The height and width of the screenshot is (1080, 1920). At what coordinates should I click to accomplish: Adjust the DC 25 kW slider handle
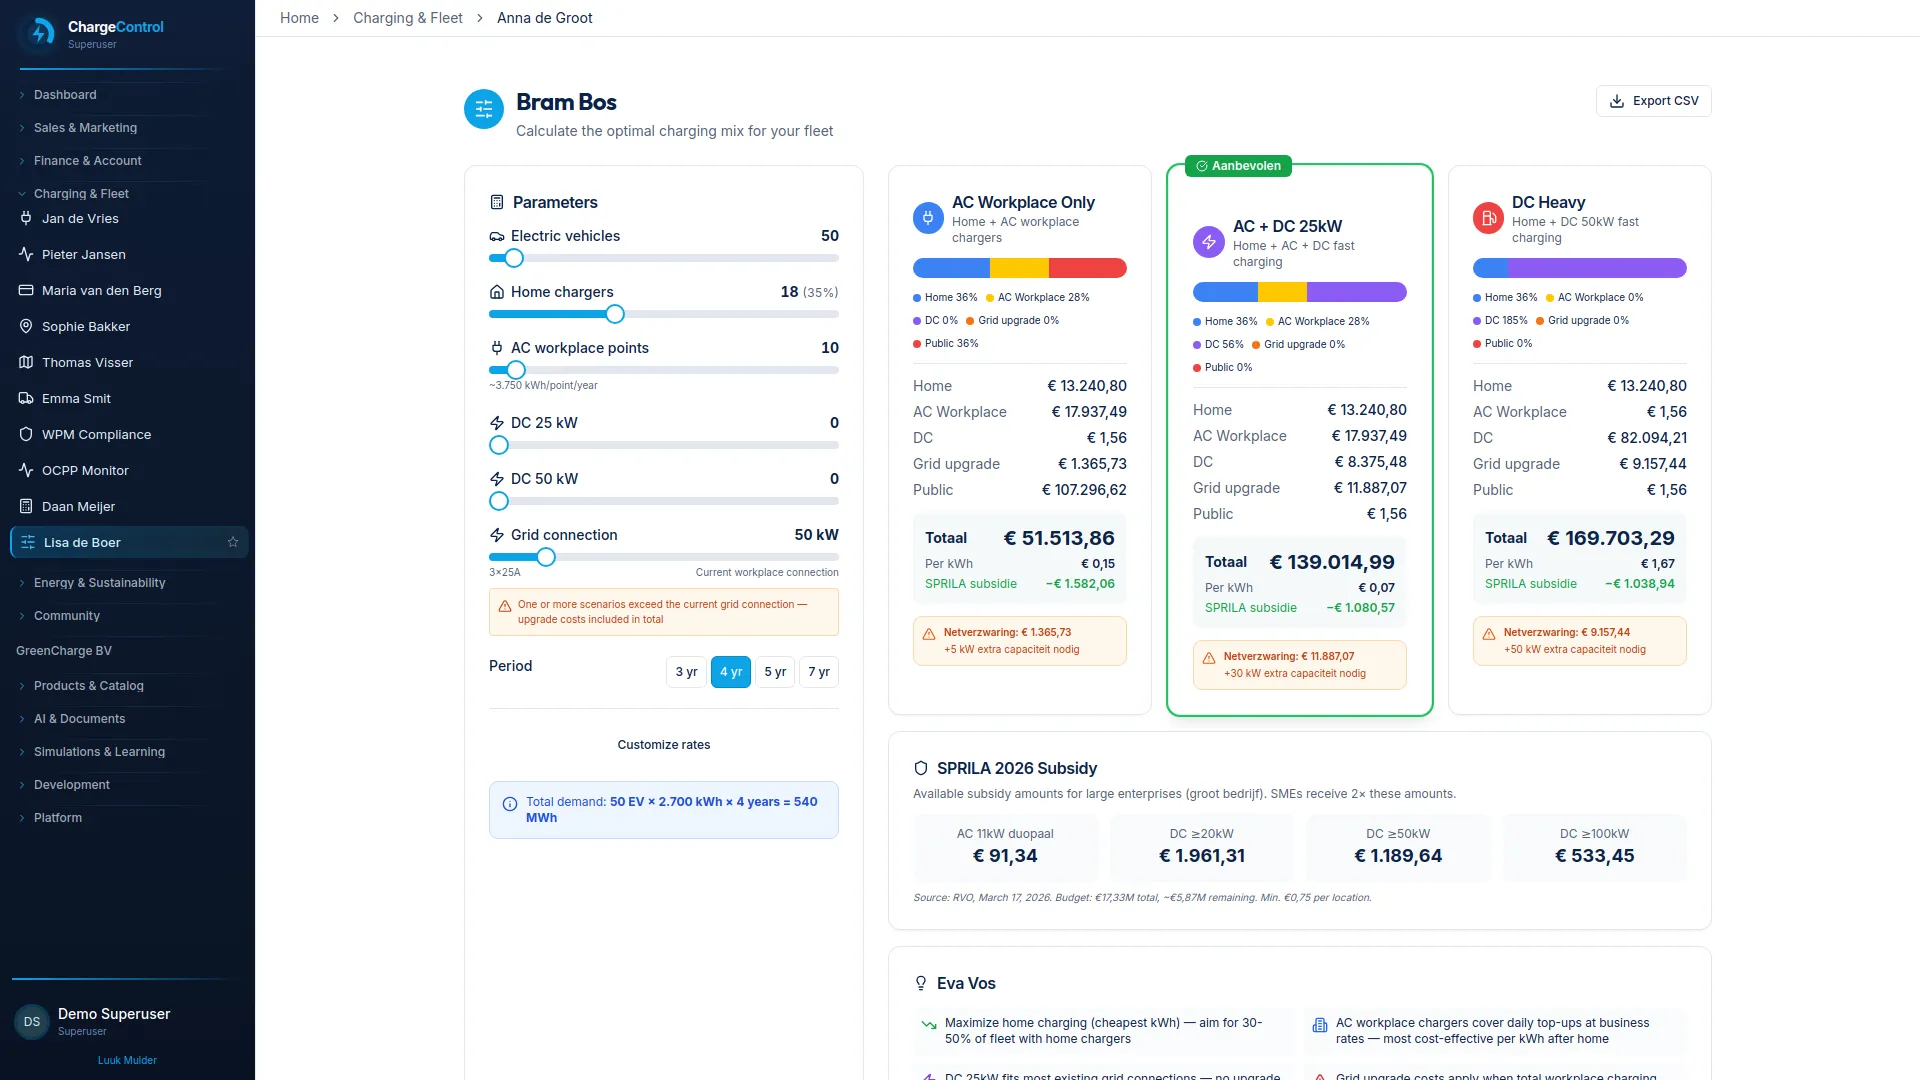(x=499, y=445)
